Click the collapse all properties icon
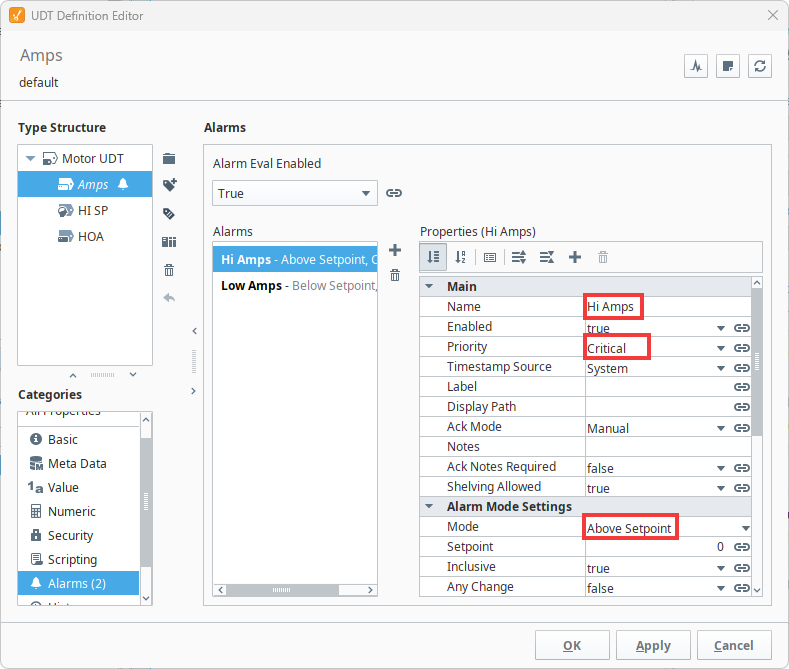 547,258
